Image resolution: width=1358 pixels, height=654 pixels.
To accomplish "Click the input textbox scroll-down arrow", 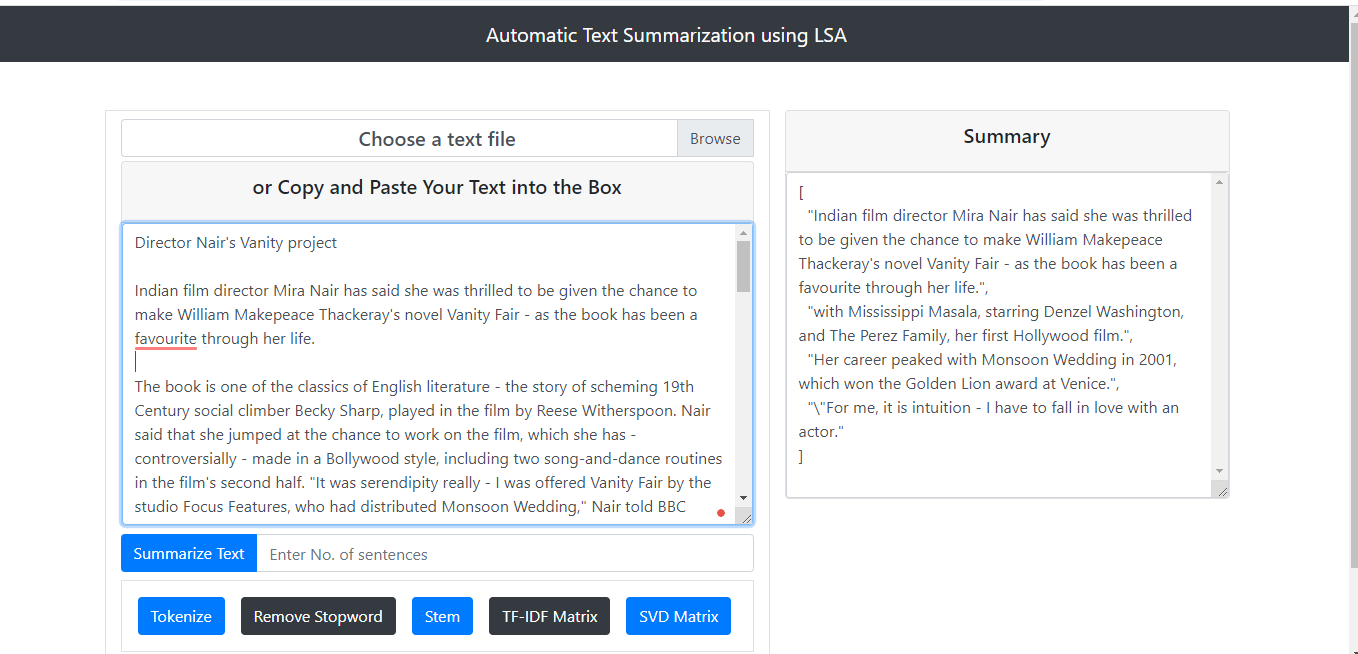I will tap(743, 498).
